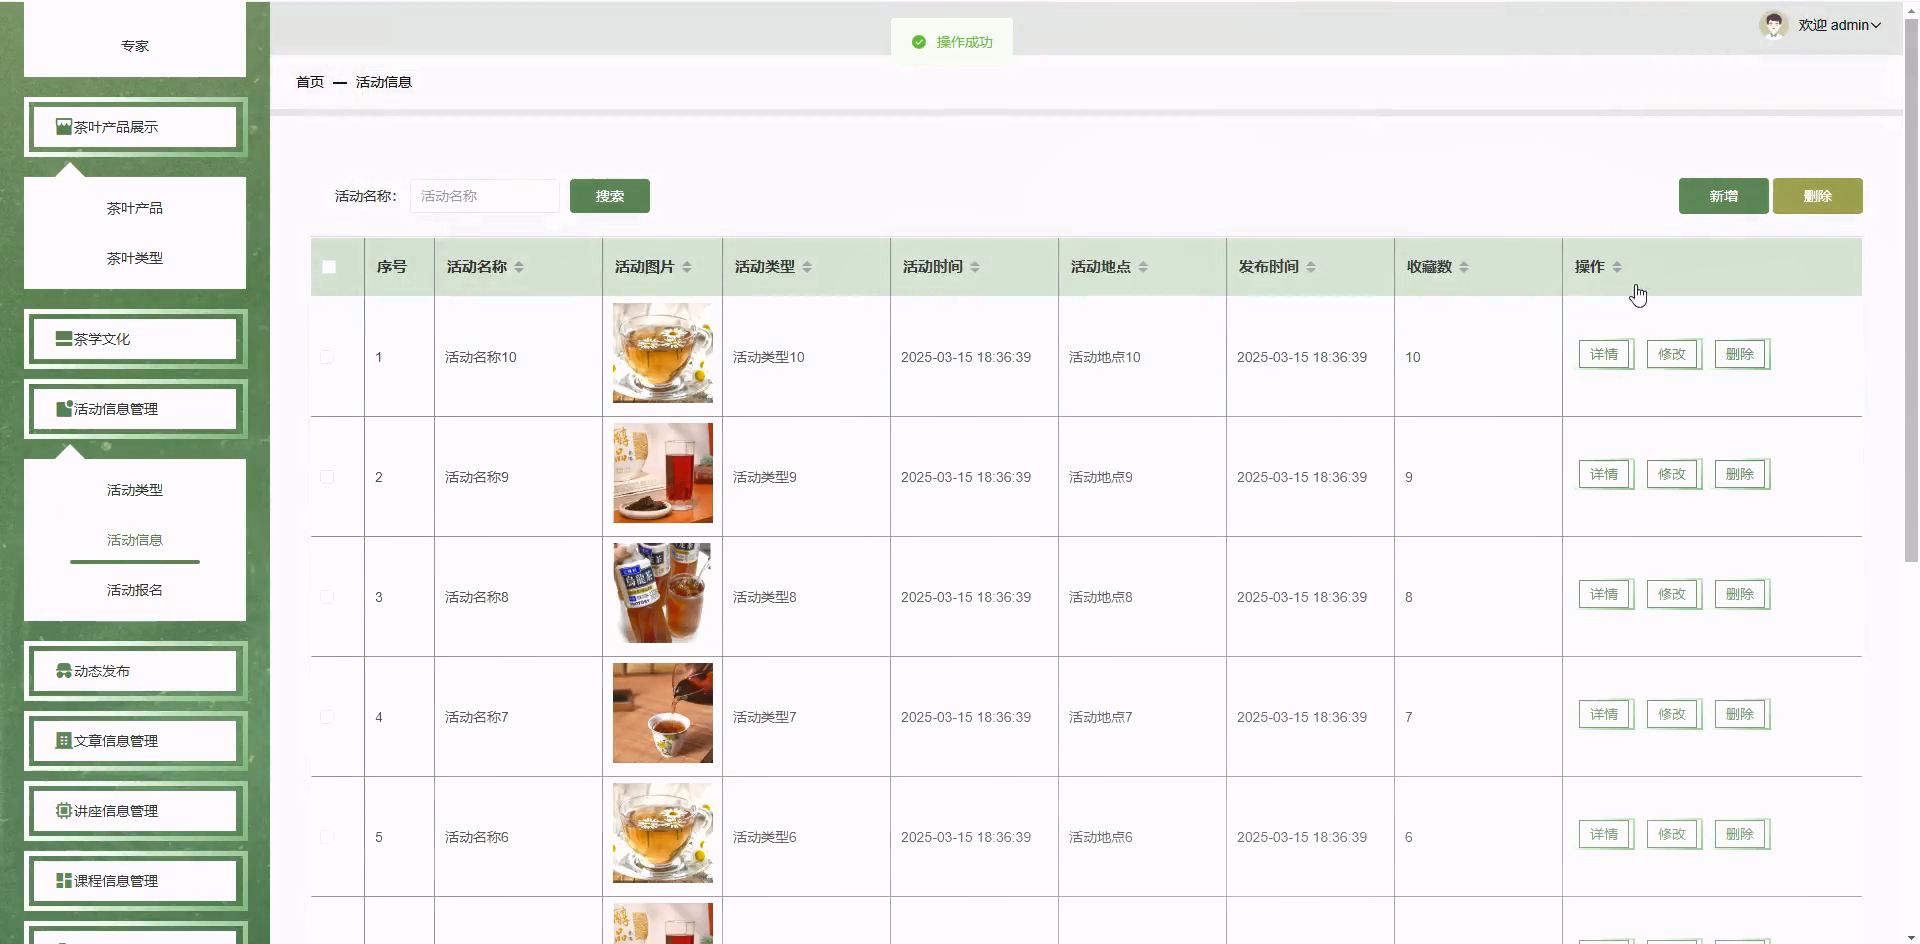Click the page vertical scrollbar

pos(1911,290)
